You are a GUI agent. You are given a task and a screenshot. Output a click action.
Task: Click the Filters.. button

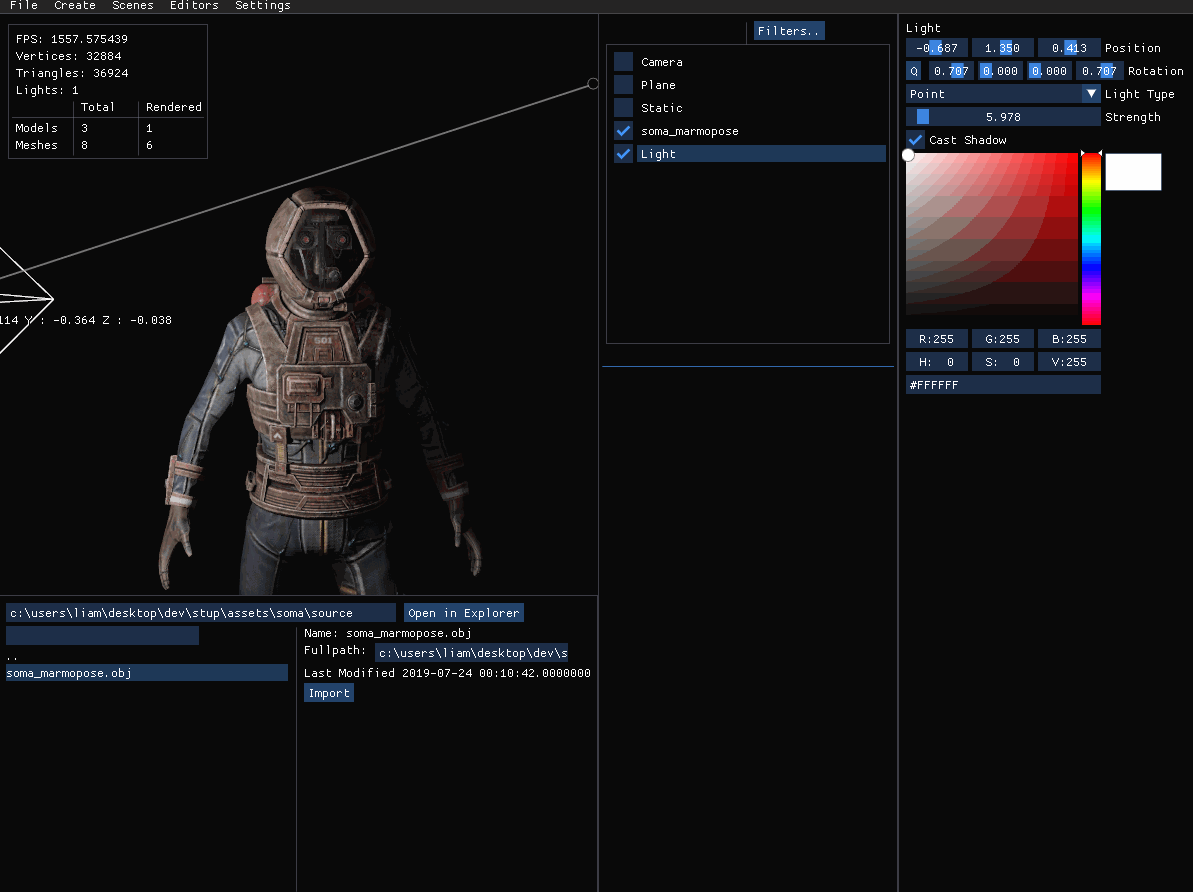coord(789,31)
